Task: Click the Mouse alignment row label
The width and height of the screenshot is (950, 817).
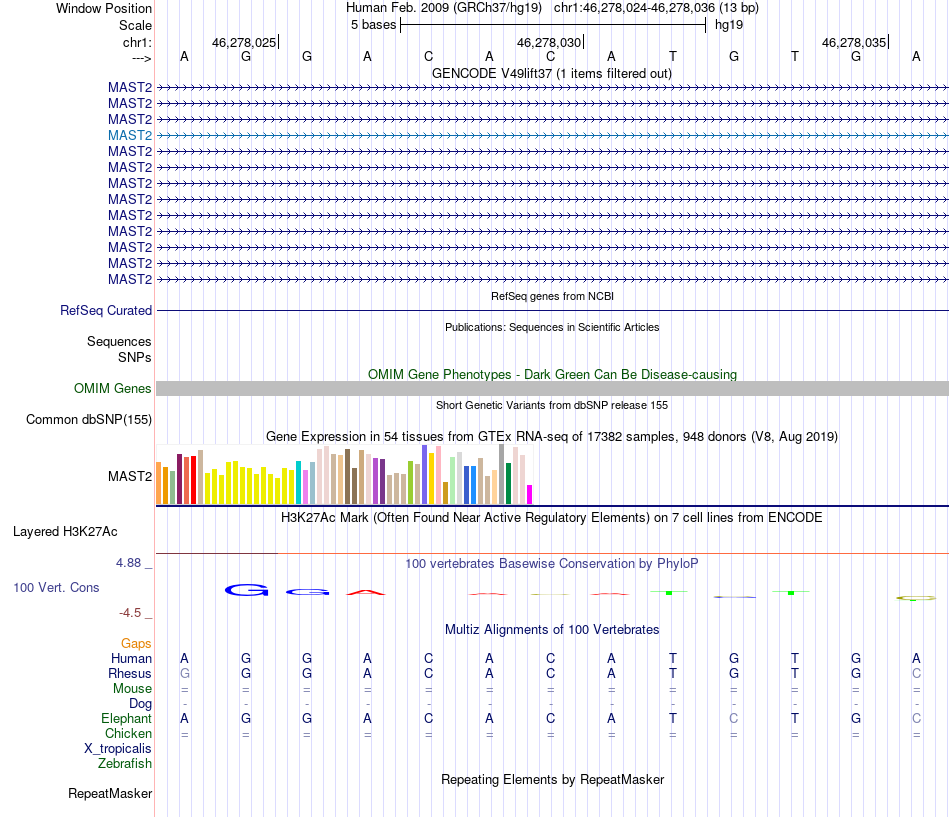Action: pos(132,689)
